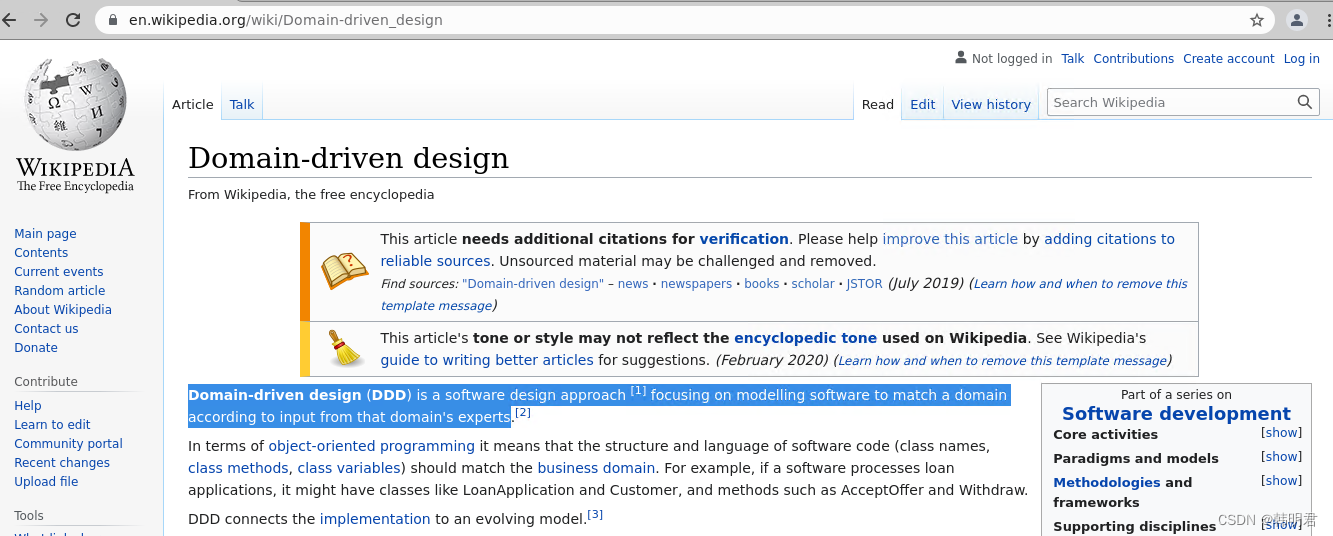Click the Domain-driven design page heading
1333x536 pixels.
pyautogui.click(x=348, y=158)
